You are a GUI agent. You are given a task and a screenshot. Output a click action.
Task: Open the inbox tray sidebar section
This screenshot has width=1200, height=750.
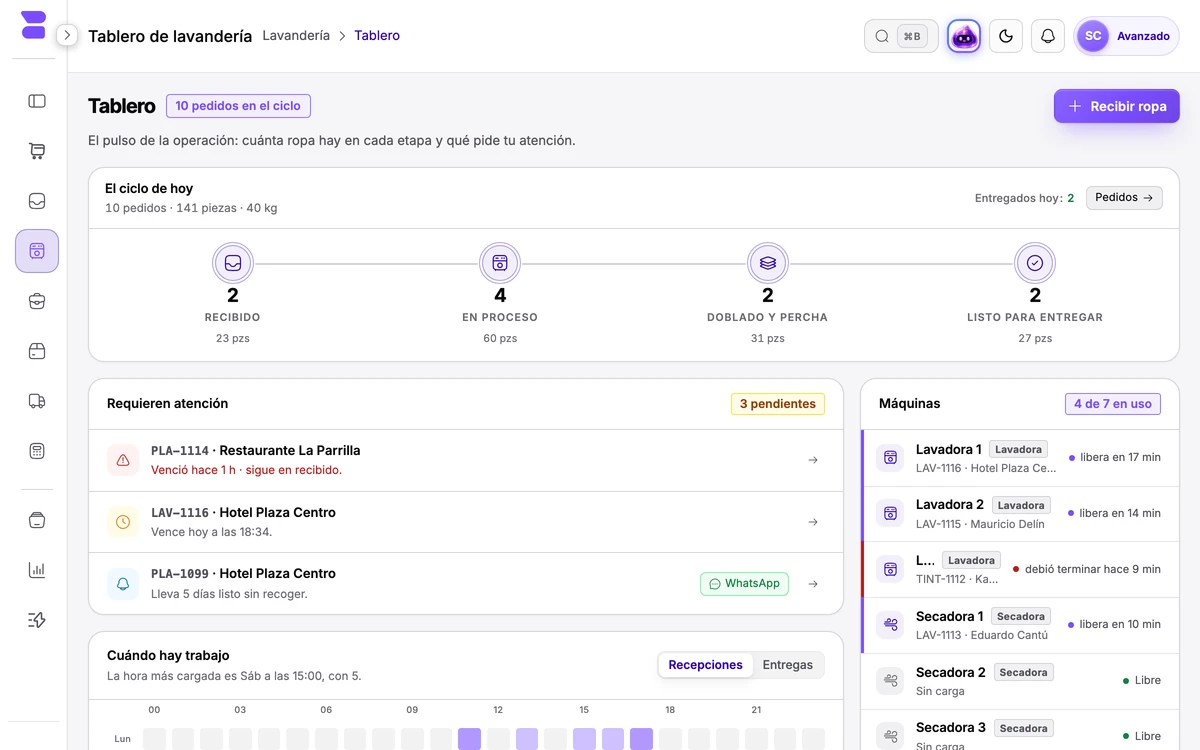click(37, 201)
